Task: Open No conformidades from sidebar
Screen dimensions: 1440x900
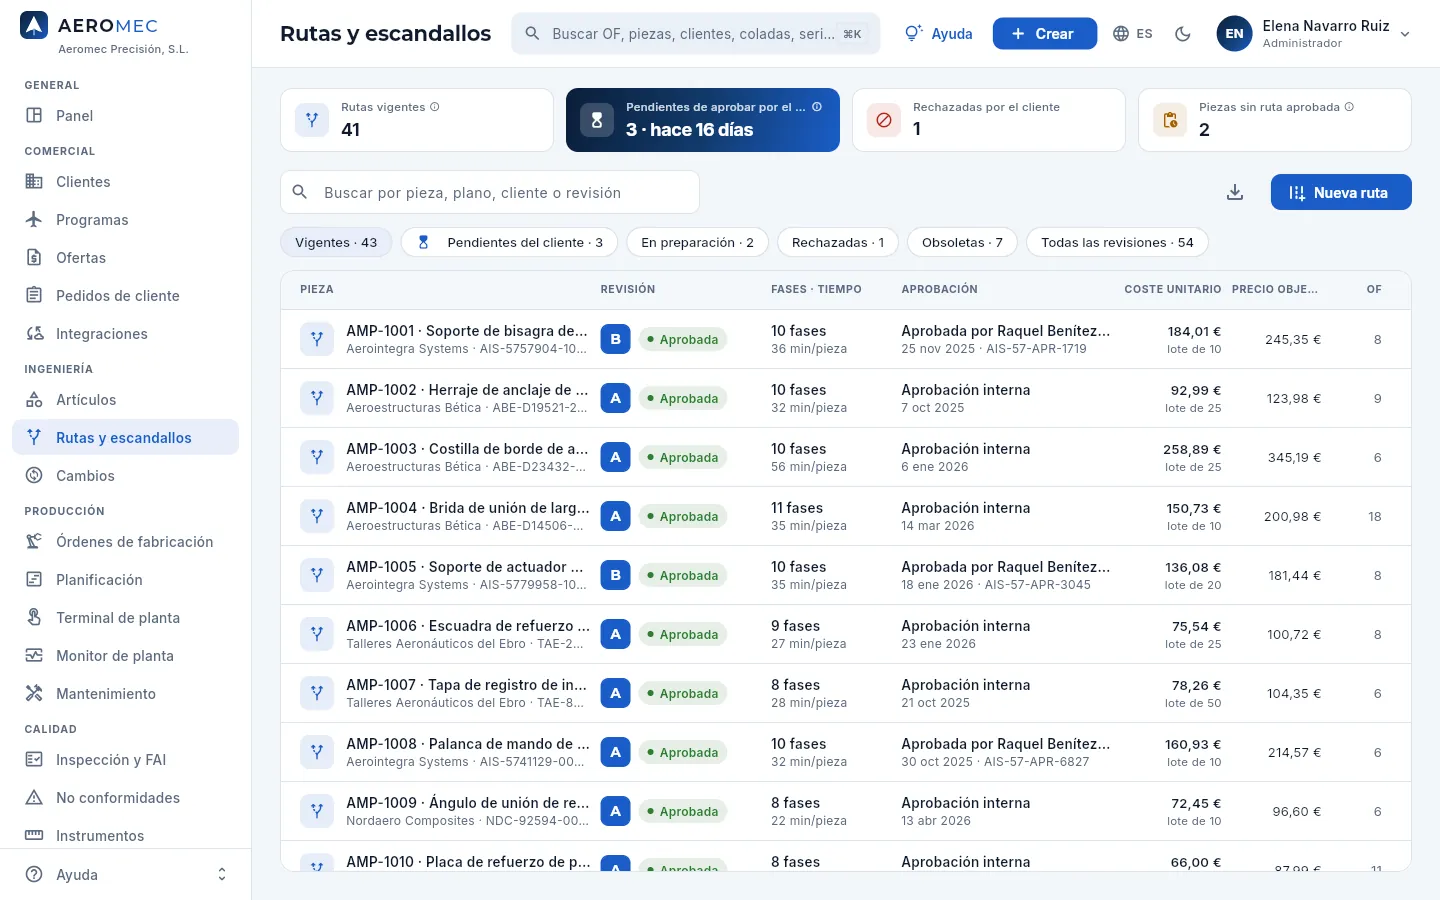Action: [x=125, y=798]
